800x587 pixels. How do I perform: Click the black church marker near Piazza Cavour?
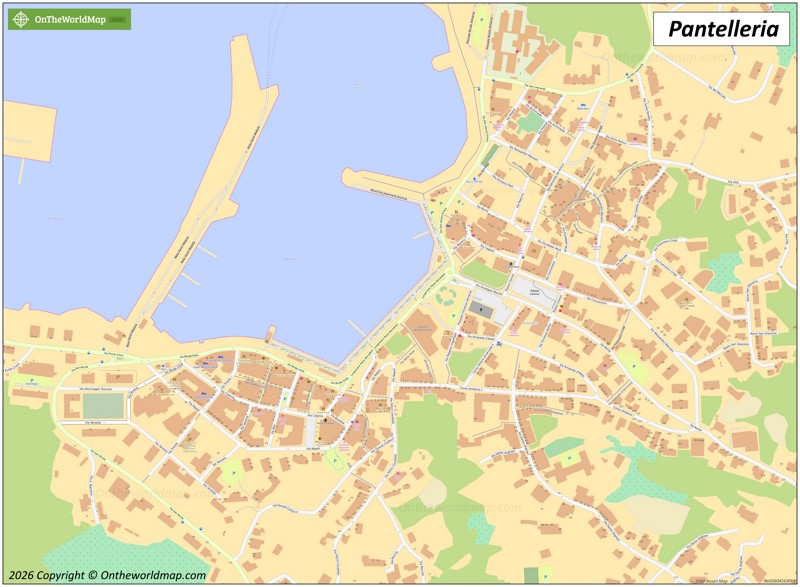[x=511, y=264]
